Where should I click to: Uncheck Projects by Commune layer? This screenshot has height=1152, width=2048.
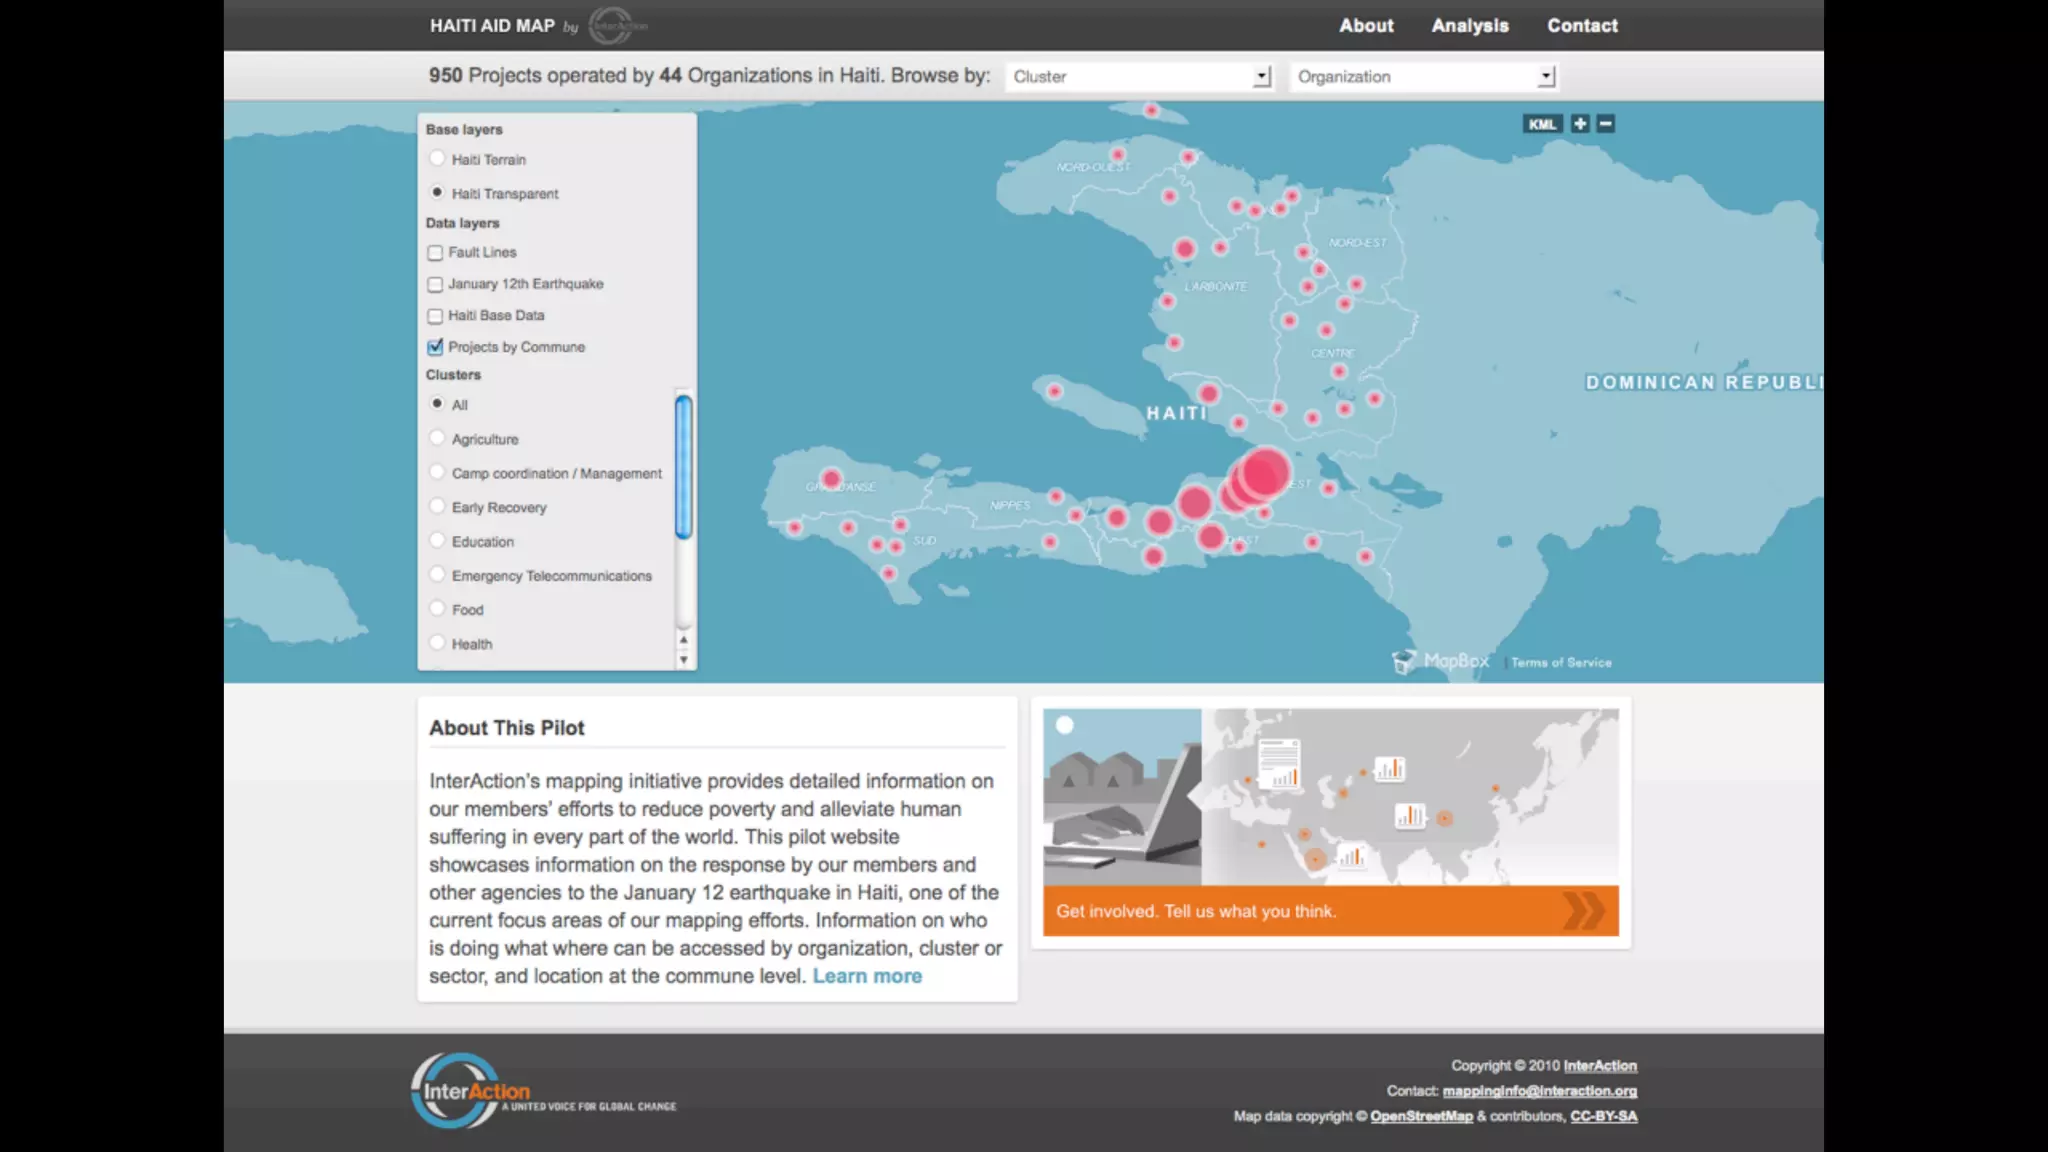tap(435, 347)
